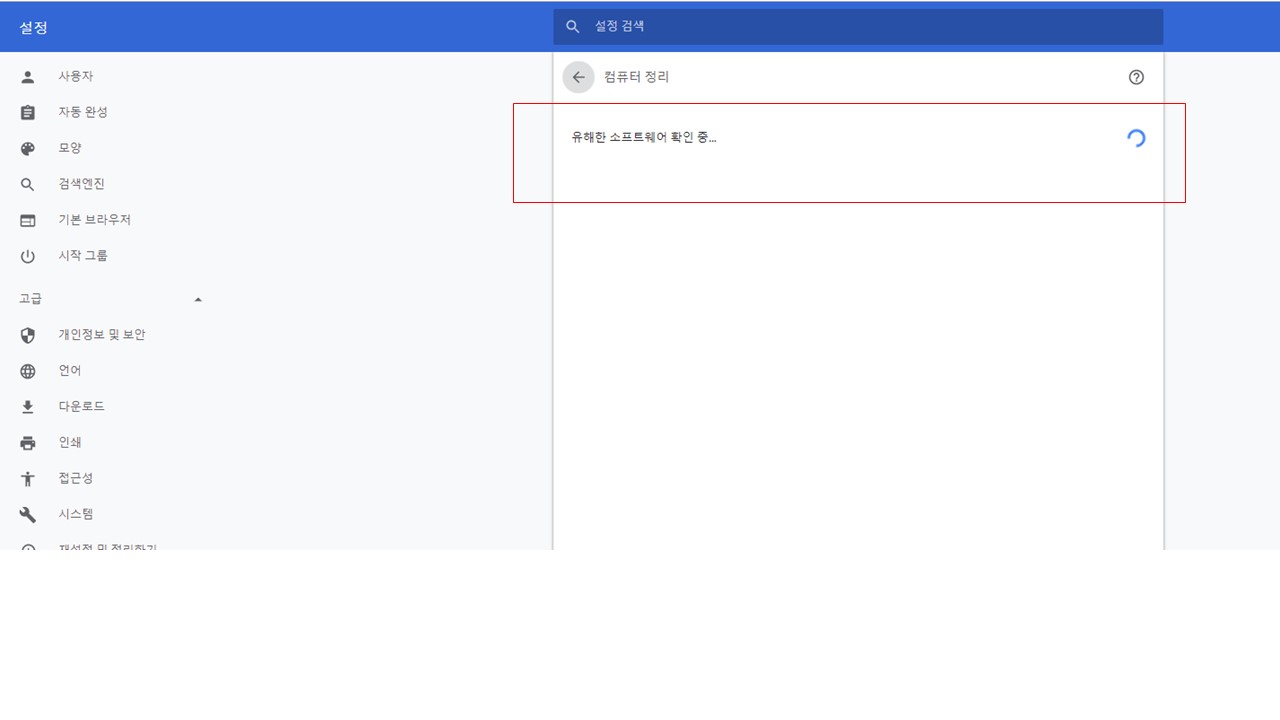Click the magnifier icon beside 검색엔진
This screenshot has height=720, width=1280.
point(28,185)
